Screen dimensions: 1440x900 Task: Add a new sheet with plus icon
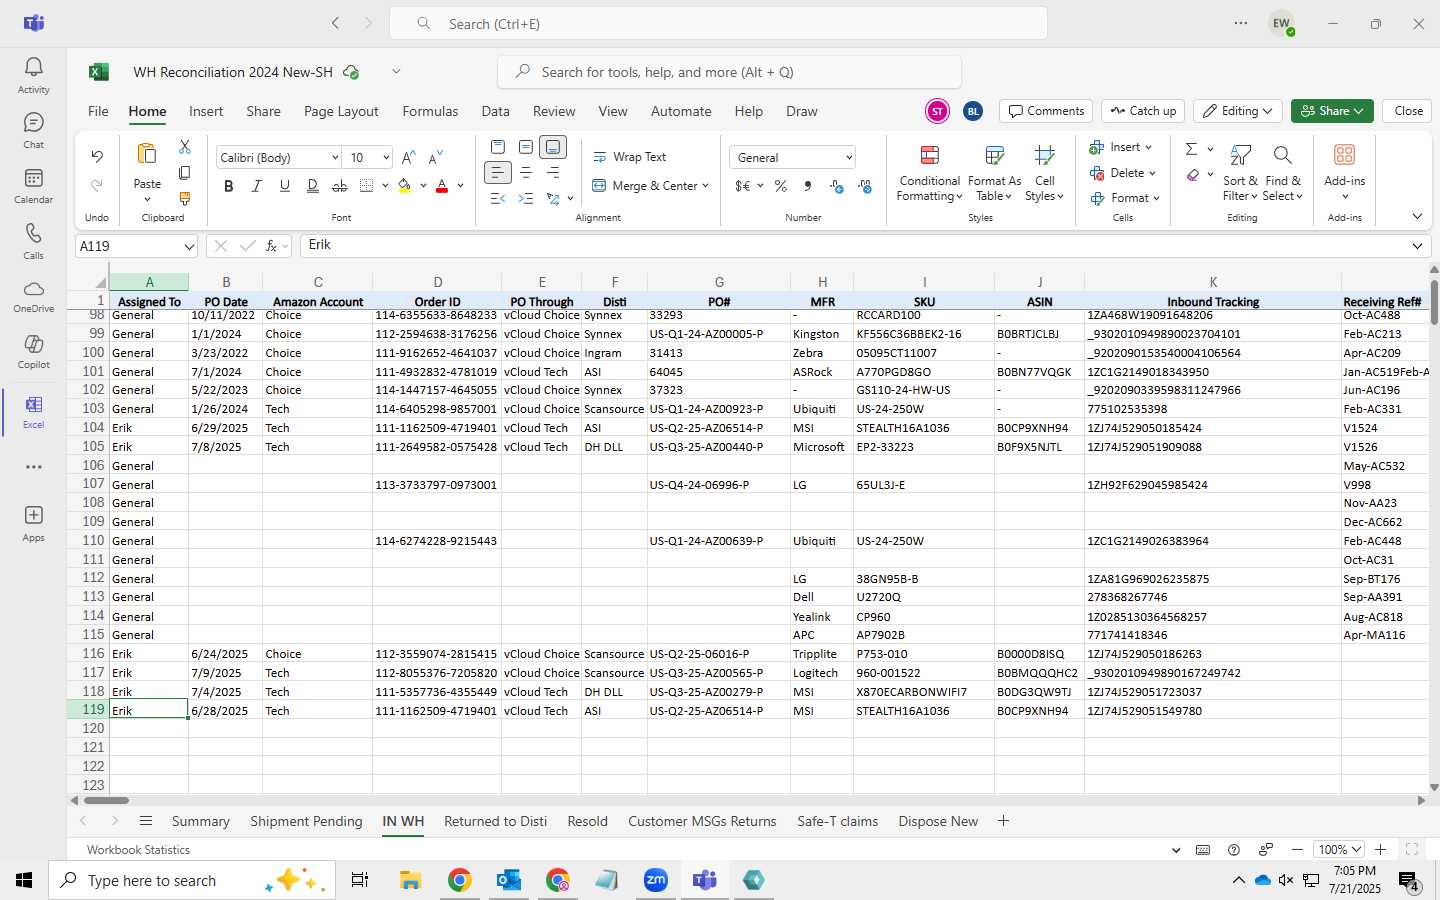coord(1003,821)
